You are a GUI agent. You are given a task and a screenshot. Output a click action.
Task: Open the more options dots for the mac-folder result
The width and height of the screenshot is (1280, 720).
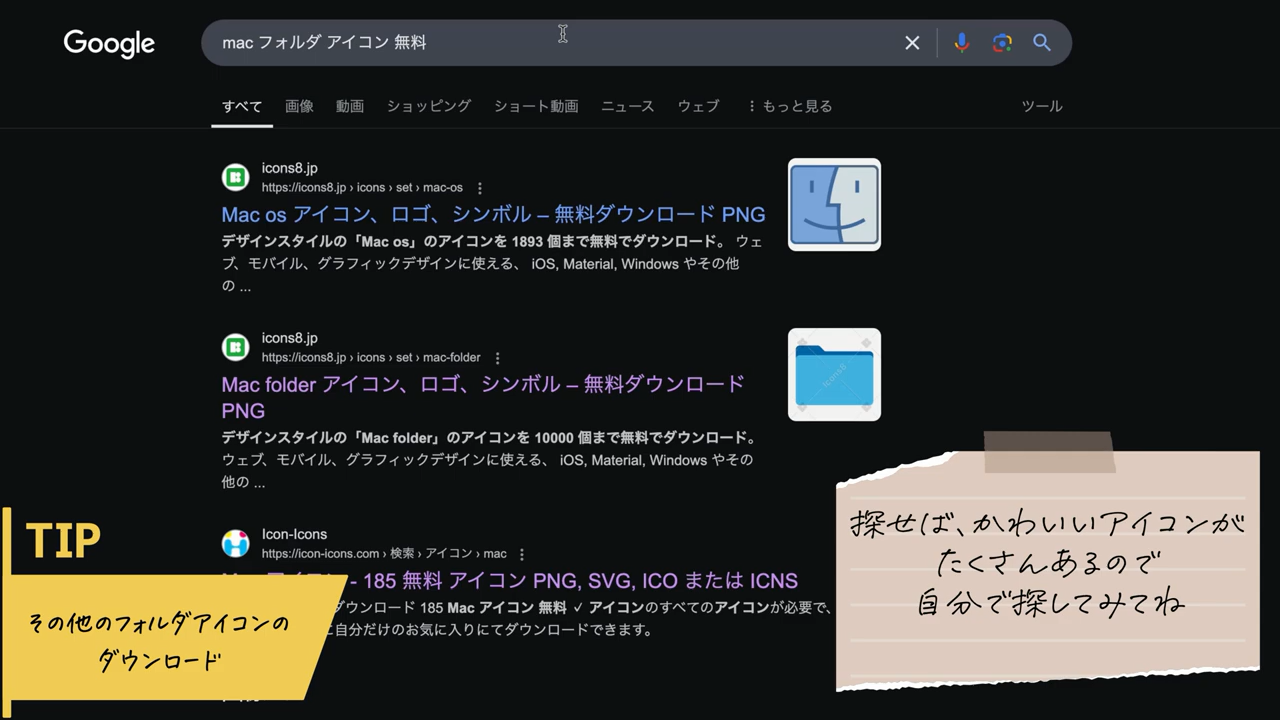point(498,358)
